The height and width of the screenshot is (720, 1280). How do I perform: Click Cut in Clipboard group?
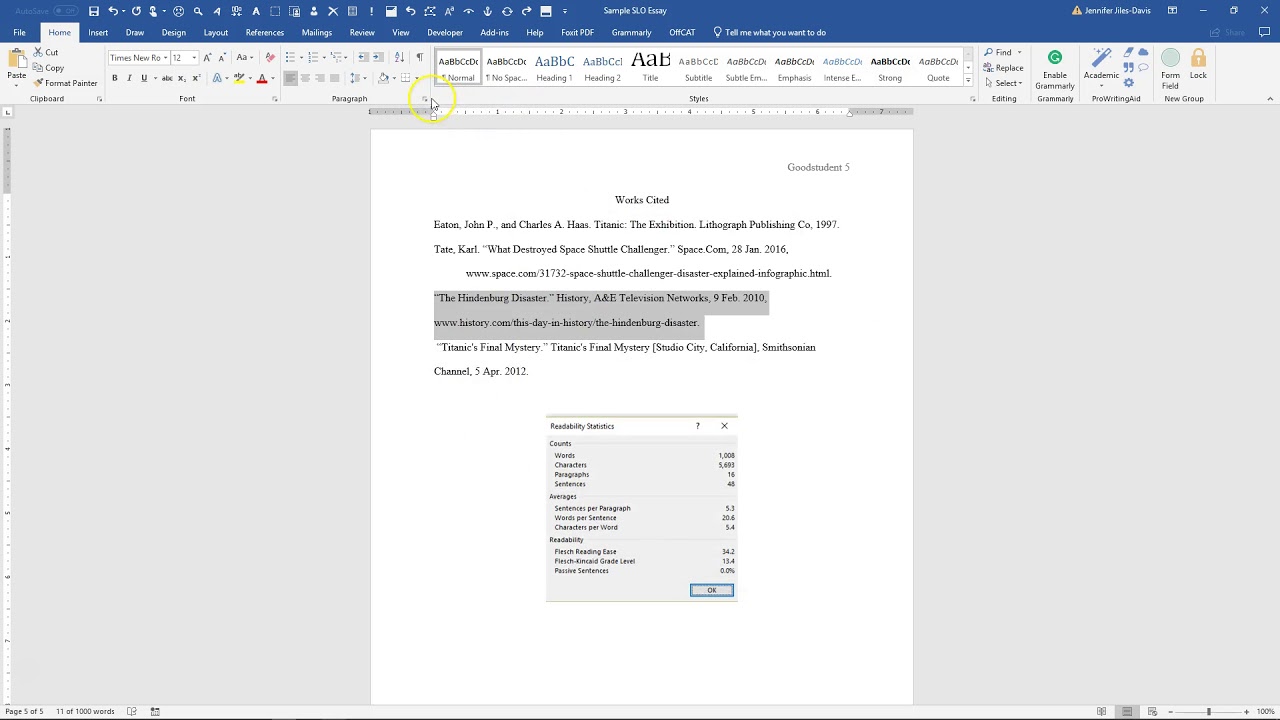pos(46,52)
